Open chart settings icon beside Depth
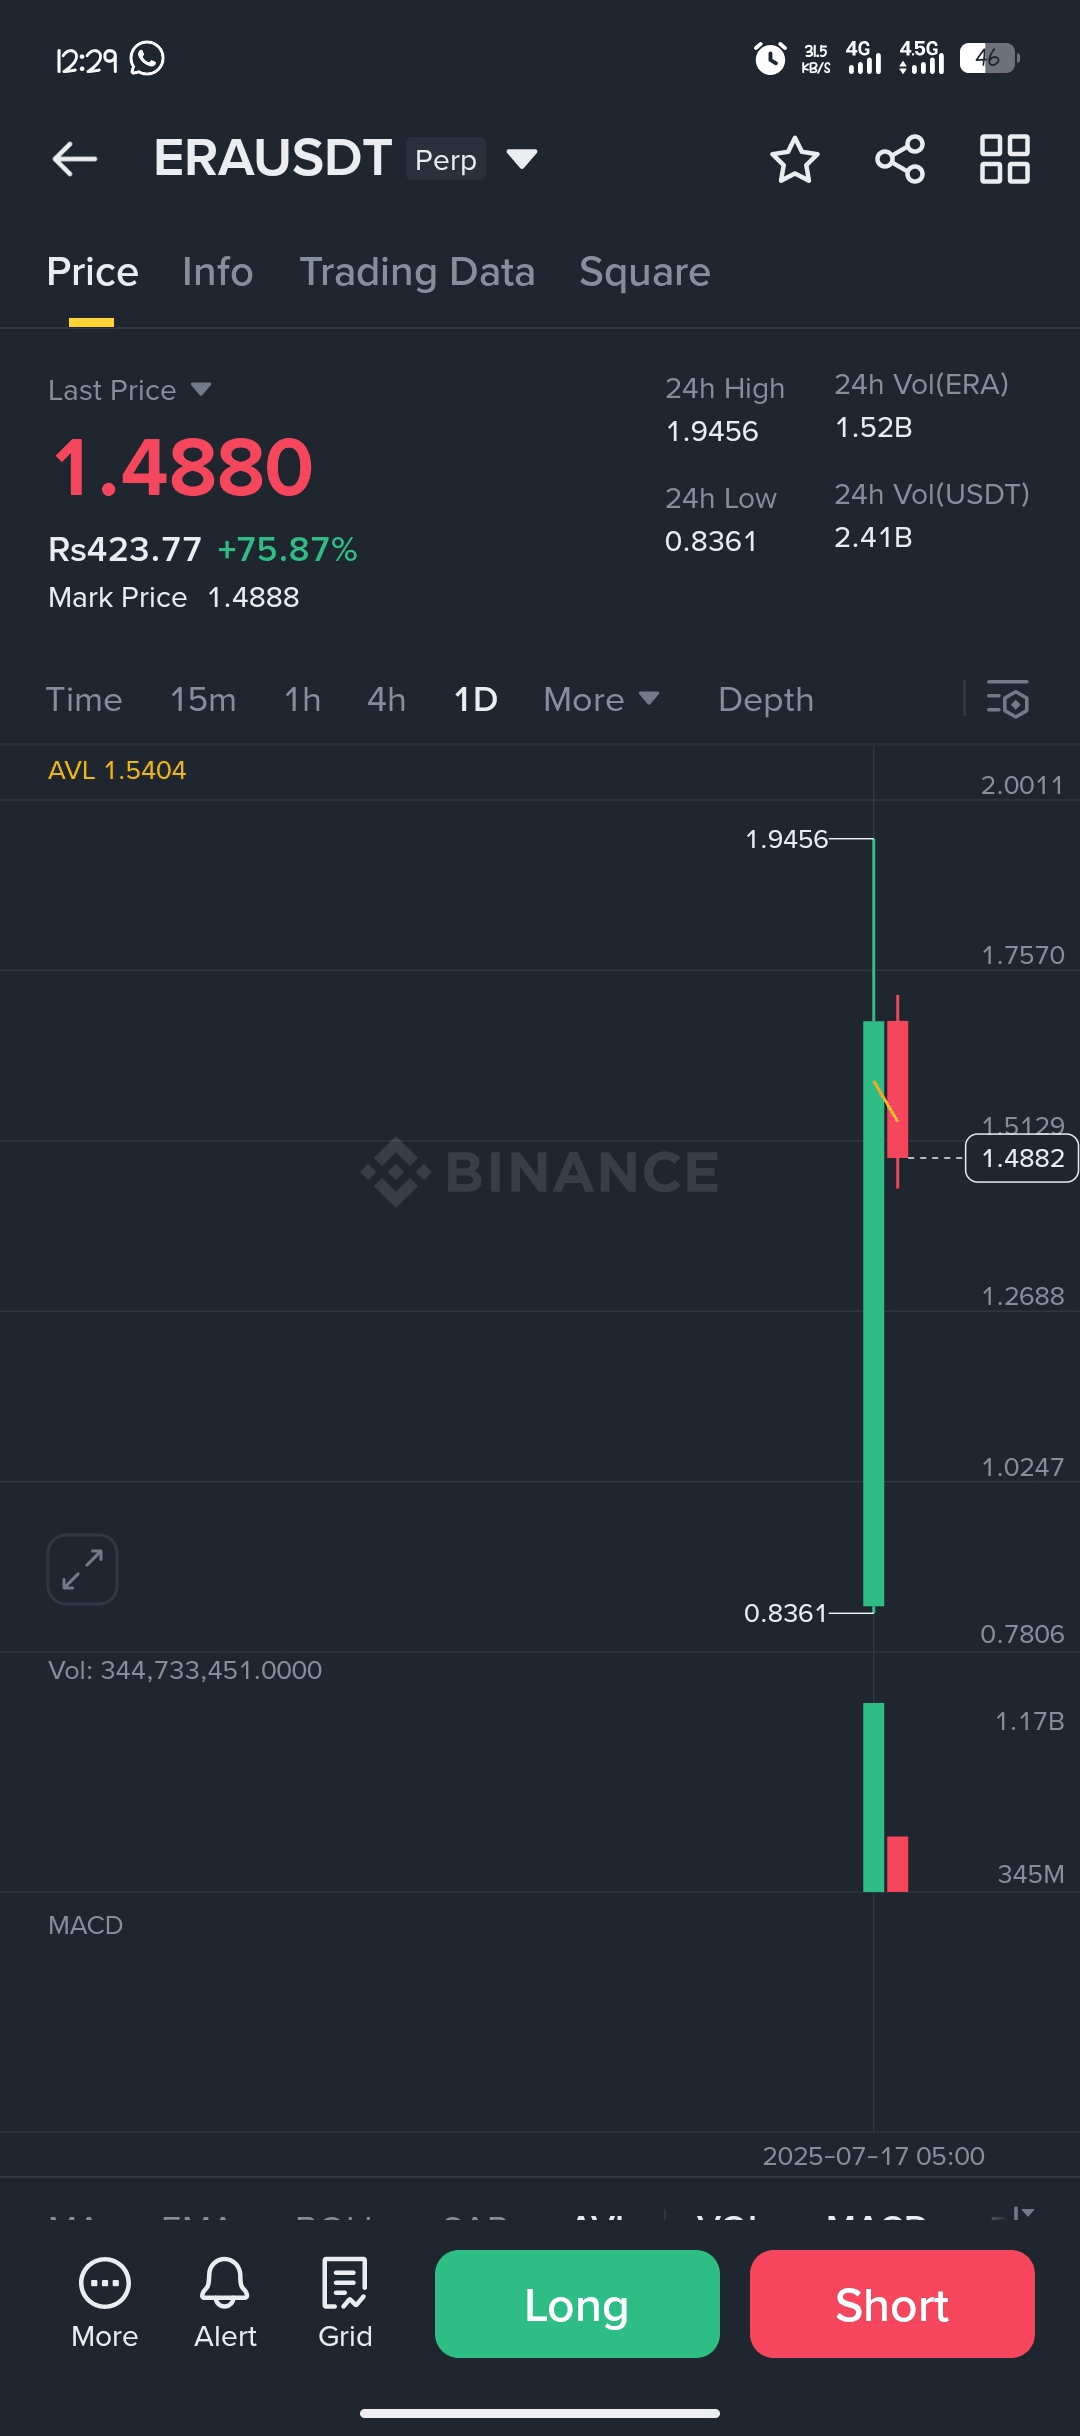The height and width of the screenshot is (2436, 1080). (x=1008, y=699)
